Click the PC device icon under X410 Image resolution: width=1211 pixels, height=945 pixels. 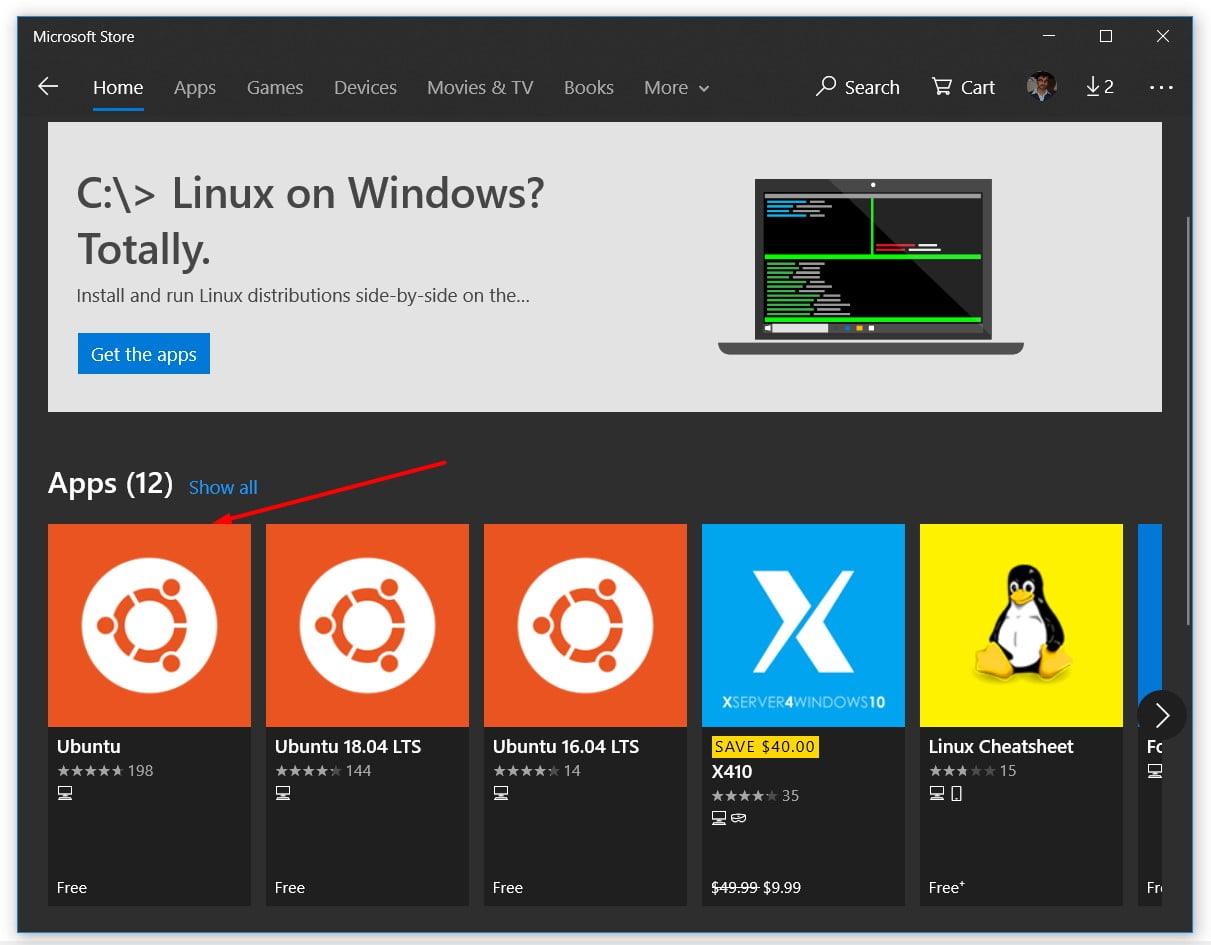tap(718, 818)
